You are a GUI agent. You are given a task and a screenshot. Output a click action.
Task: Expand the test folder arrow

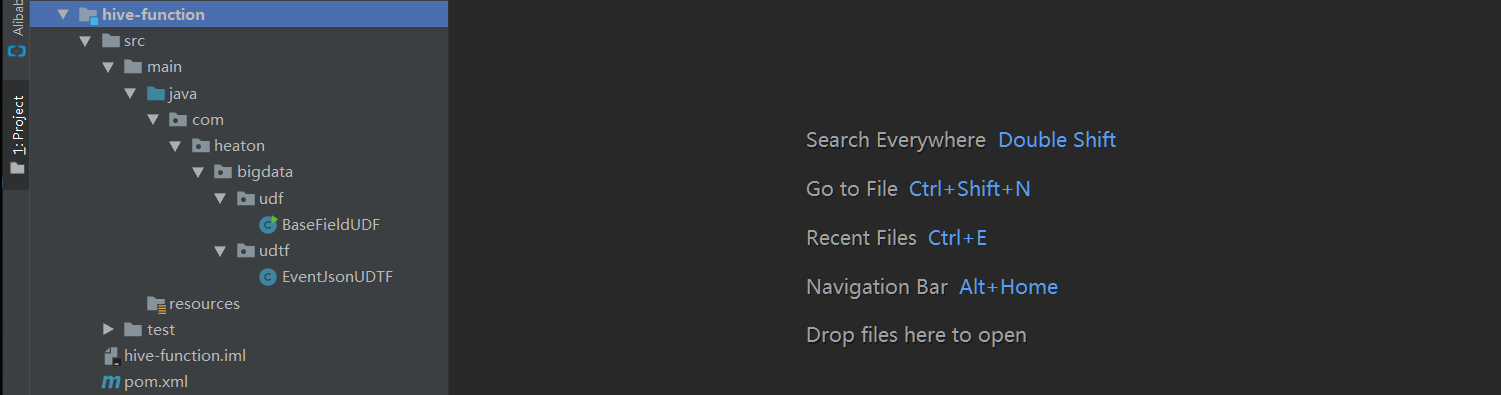pos(108,329)
